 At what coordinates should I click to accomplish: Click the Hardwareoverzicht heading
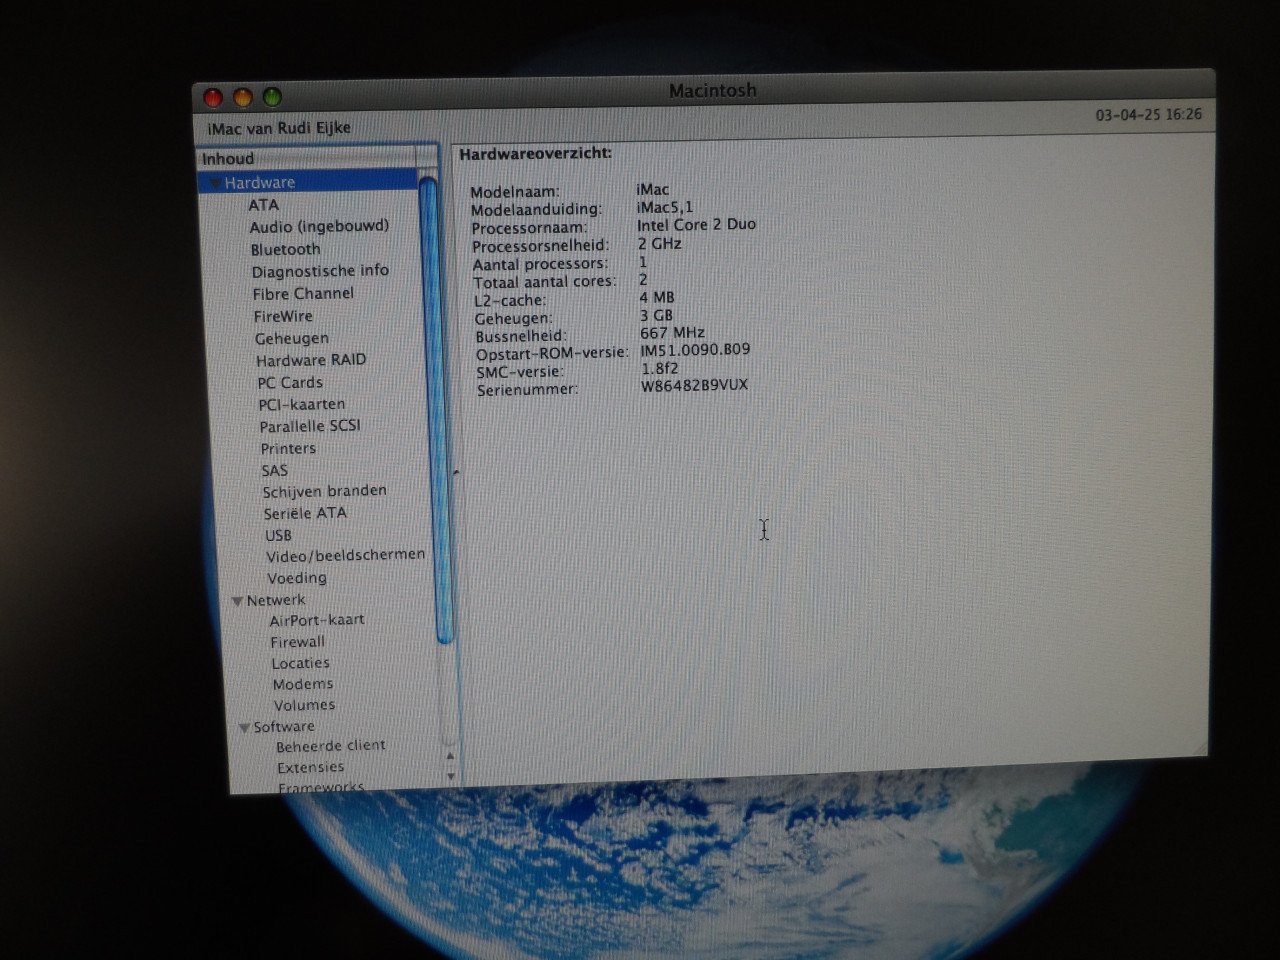(x=535, y=154)
